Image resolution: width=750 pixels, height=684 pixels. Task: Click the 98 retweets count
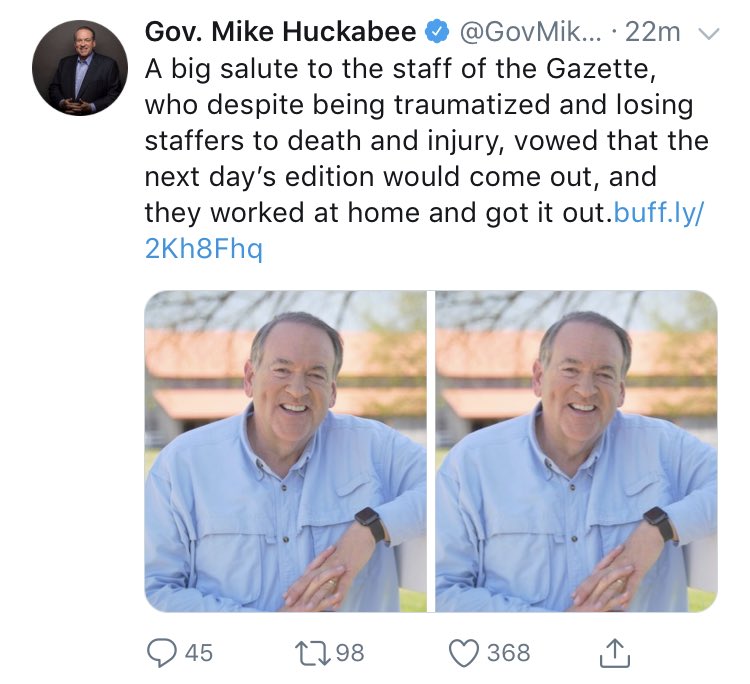pos(350,653)
